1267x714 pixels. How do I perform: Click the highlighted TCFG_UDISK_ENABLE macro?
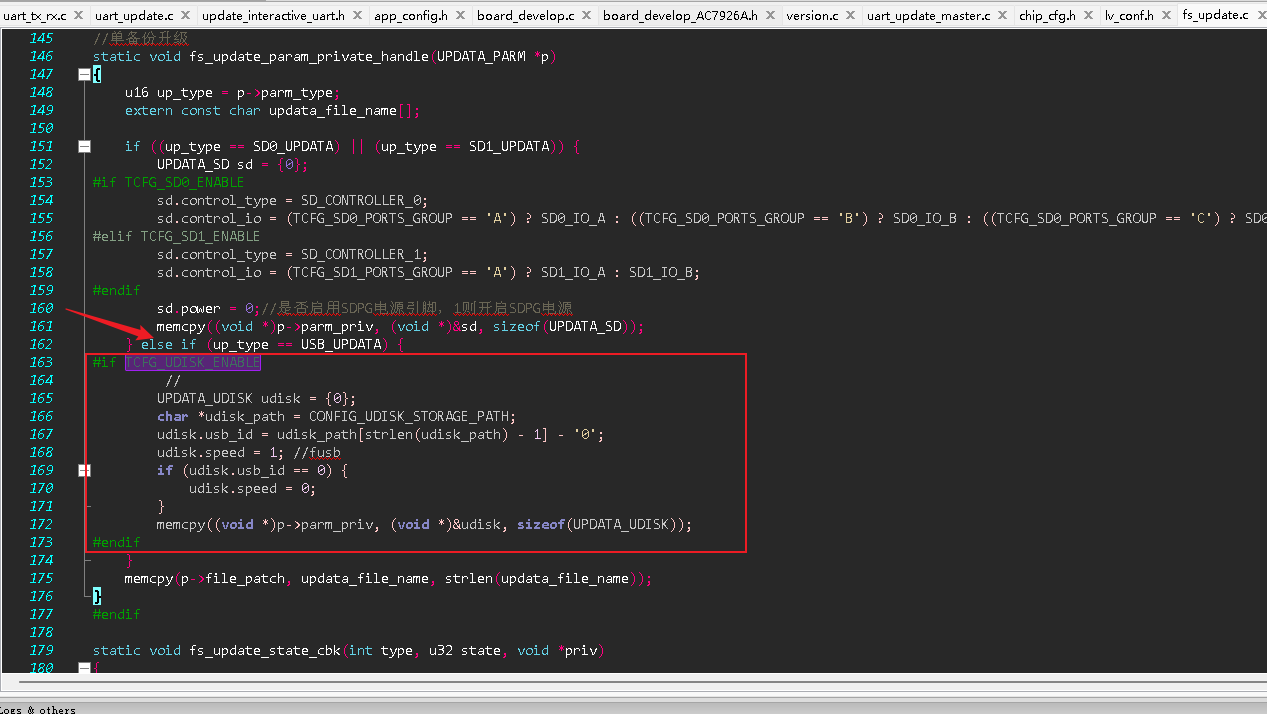point(193,362)
